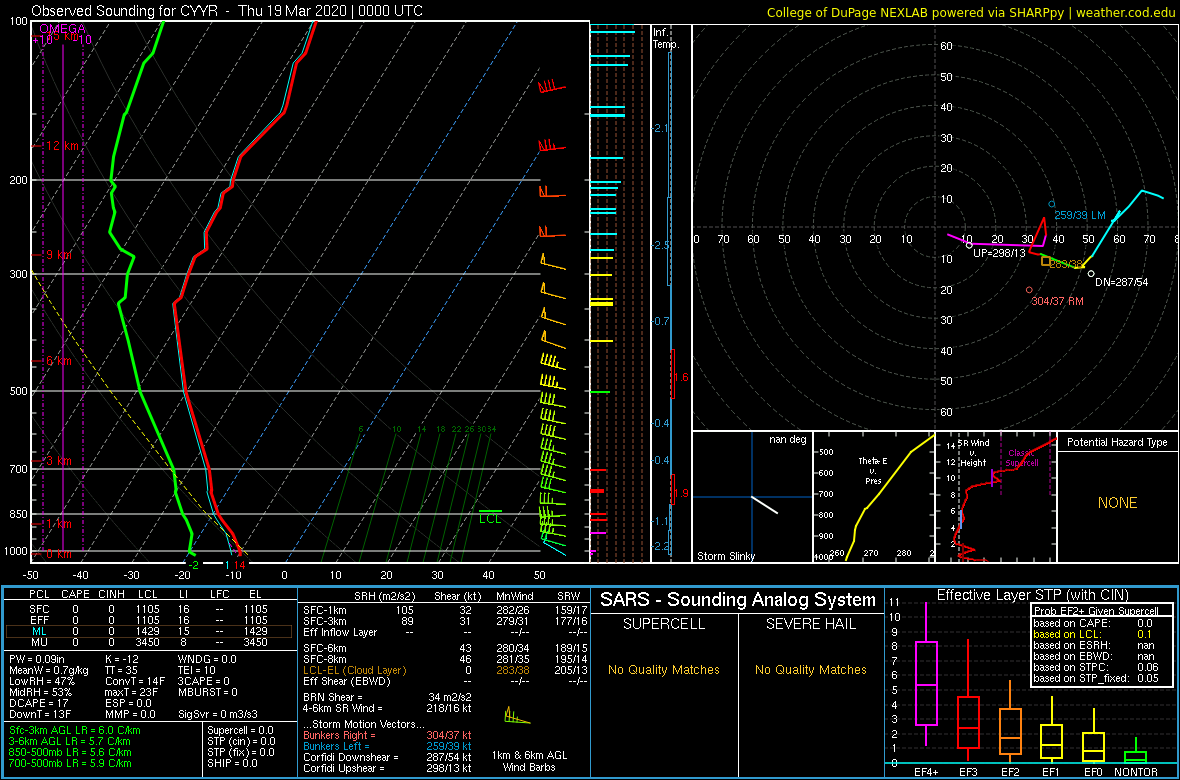Open the SR Wind v. Height inset
The height and width of the screenshot is (780, 1180).
(997, 497)
